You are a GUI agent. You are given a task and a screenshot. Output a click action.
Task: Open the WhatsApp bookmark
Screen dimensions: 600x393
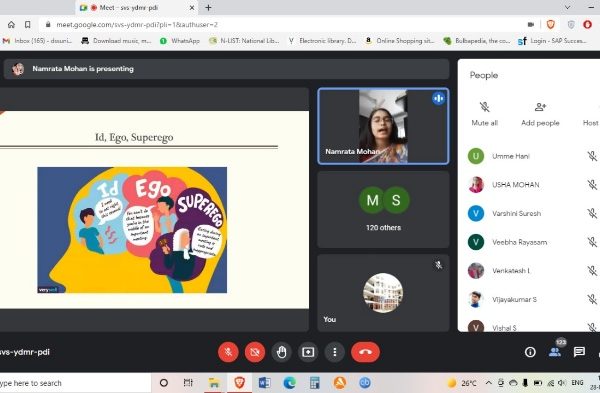point(180,41)
